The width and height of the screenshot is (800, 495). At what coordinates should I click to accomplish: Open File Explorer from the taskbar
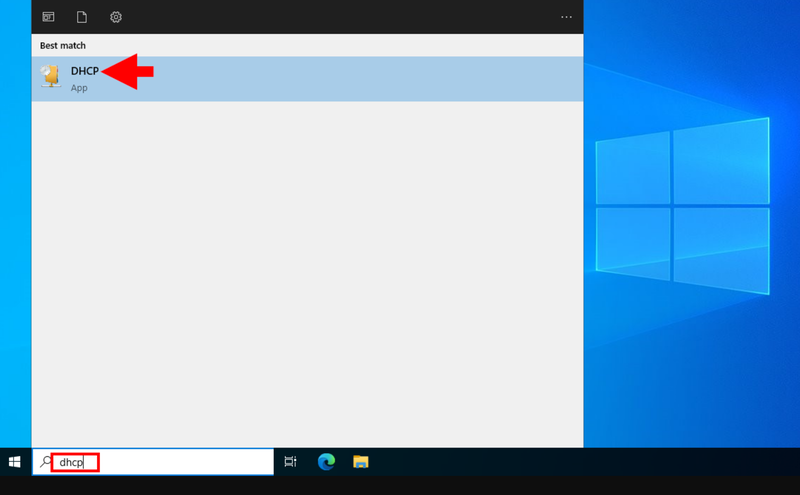(361, 462)
